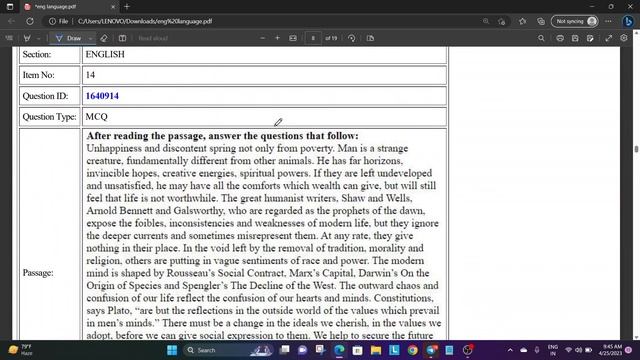
Task: Rotate the PDF page
Action: (351, 38)
